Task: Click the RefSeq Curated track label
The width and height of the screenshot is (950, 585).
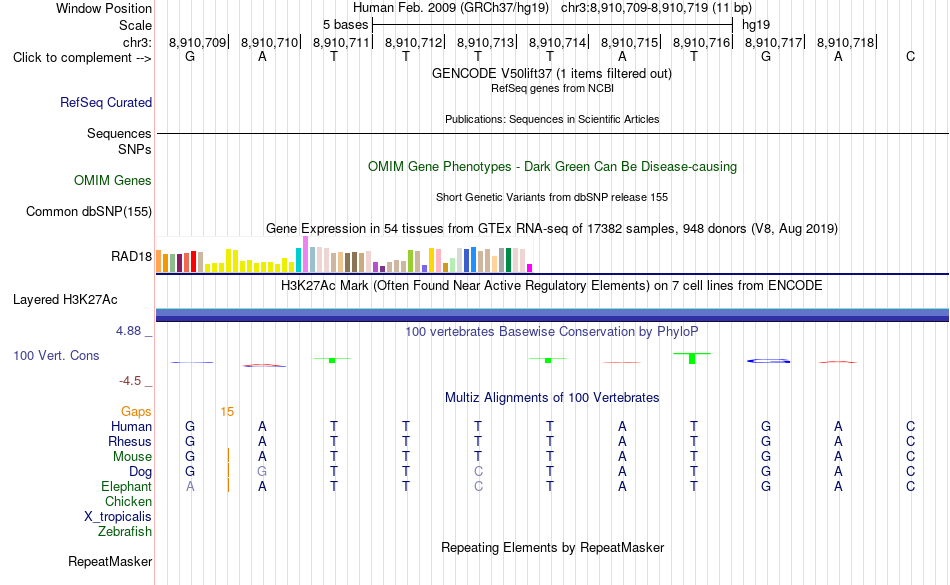Action: 105,102
